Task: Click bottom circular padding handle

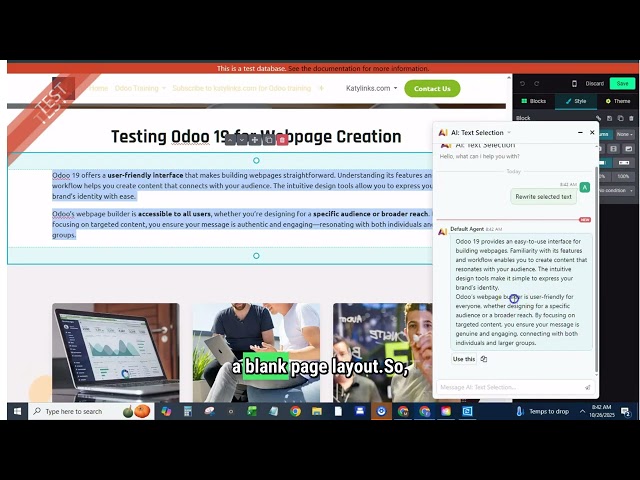Action: pos(256,256)
